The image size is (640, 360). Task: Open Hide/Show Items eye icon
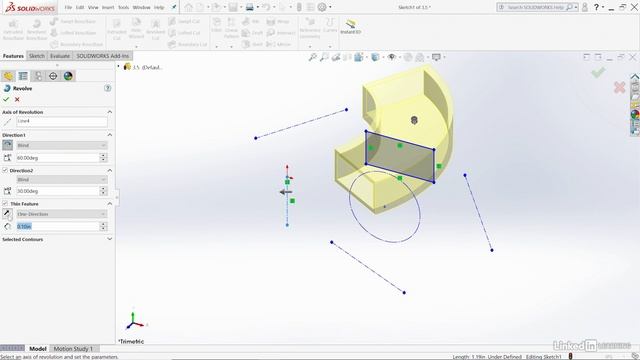391,57
